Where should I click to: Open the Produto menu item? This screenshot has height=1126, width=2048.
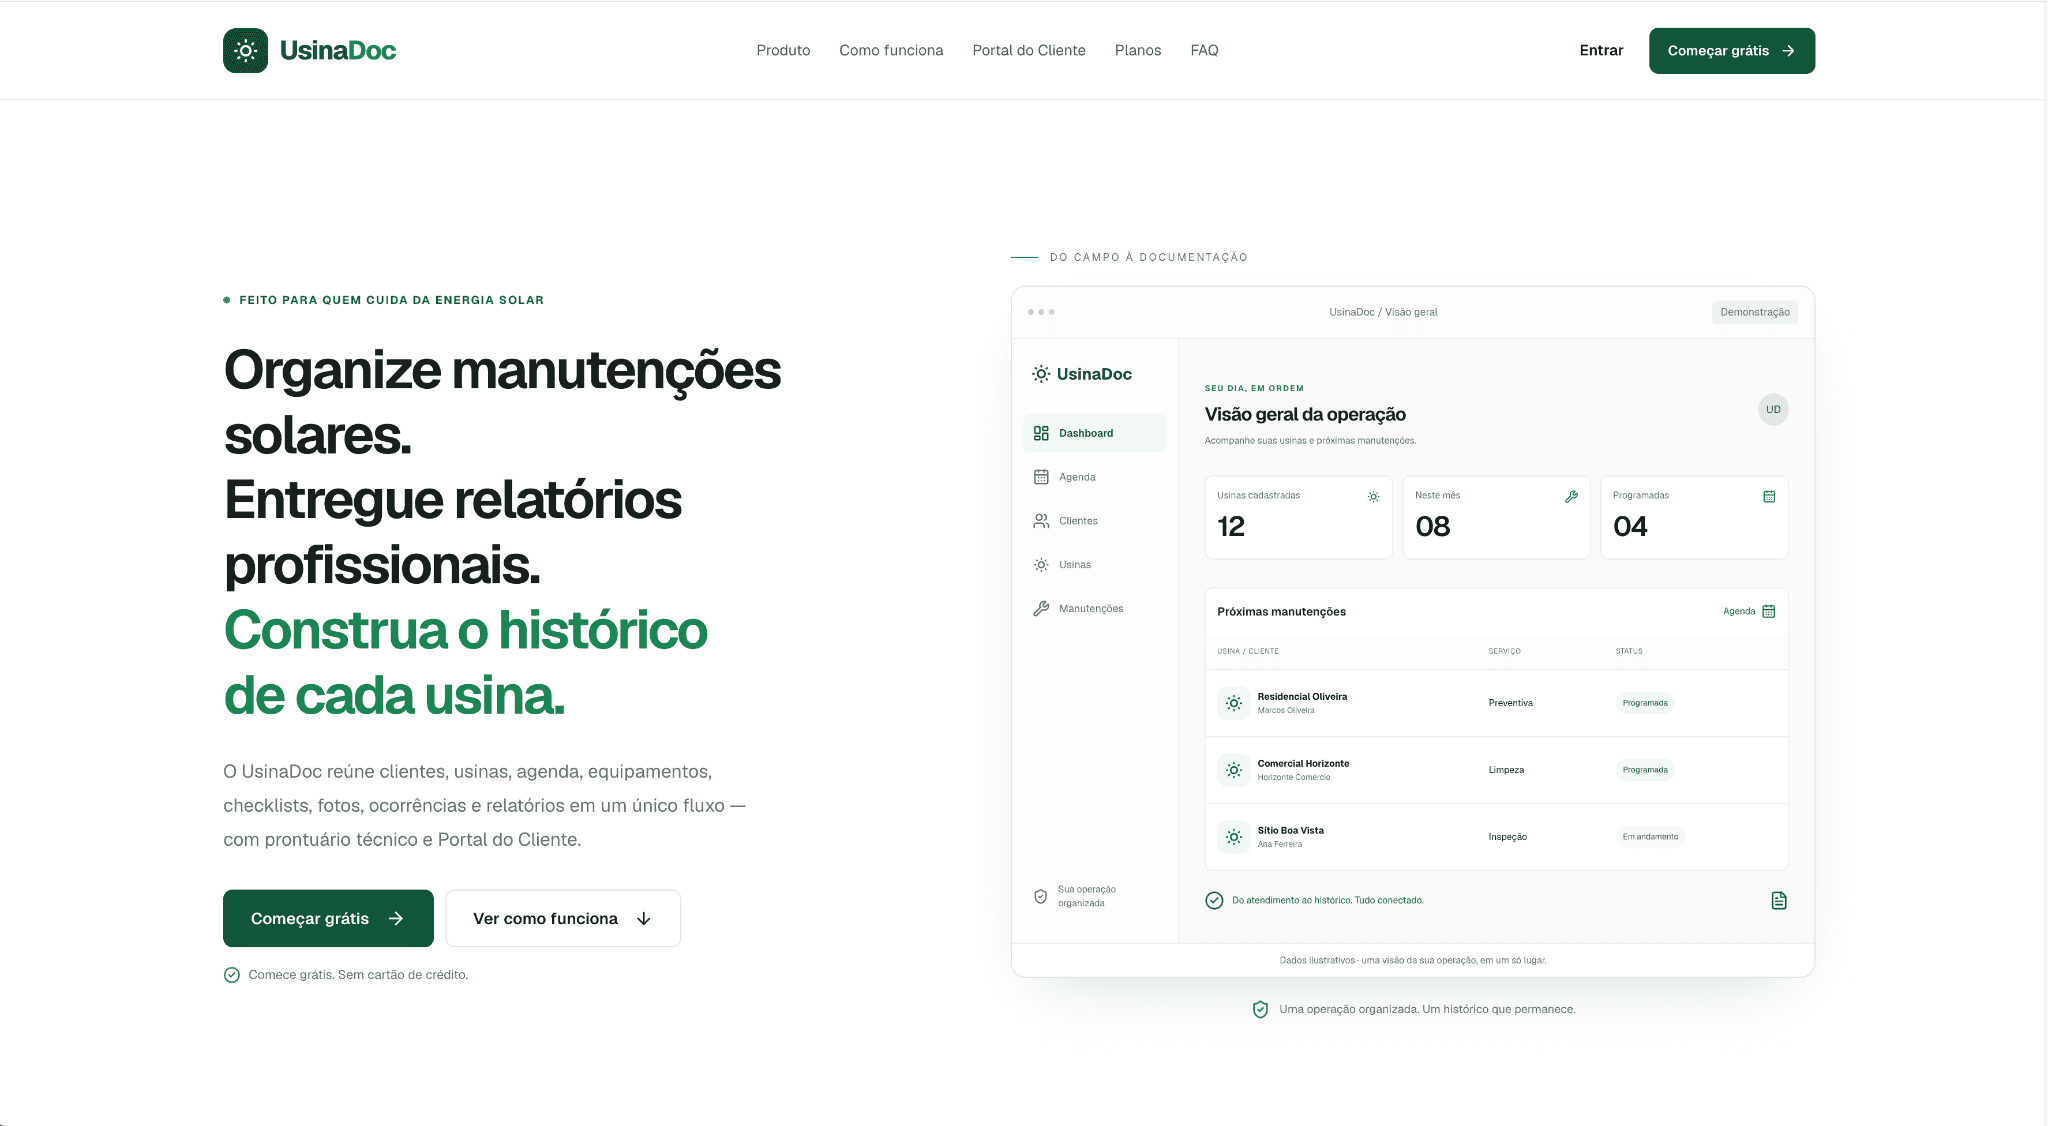coord(783,50)
